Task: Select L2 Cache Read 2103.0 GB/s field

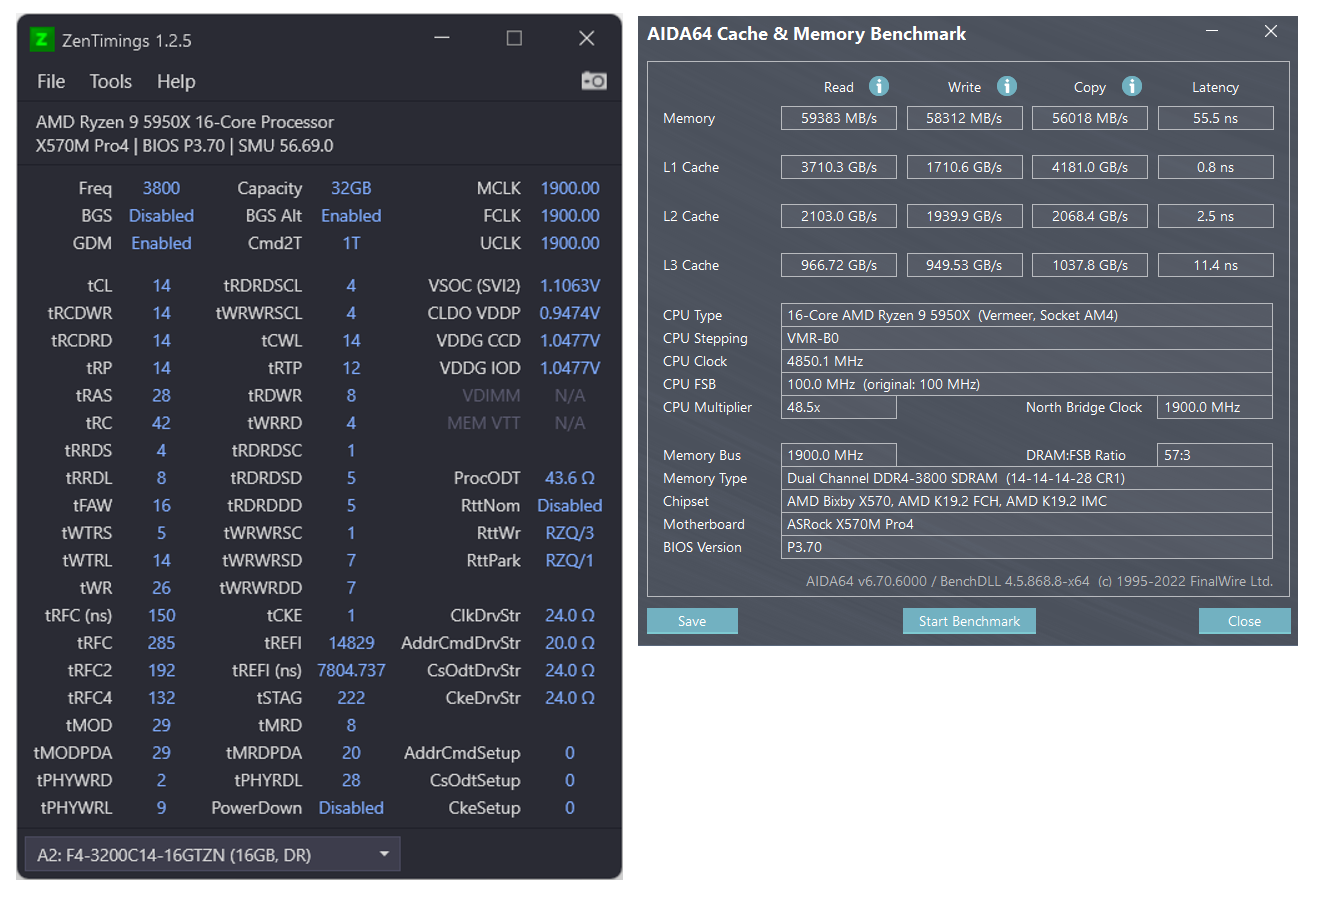Action: tap(839, 216)
